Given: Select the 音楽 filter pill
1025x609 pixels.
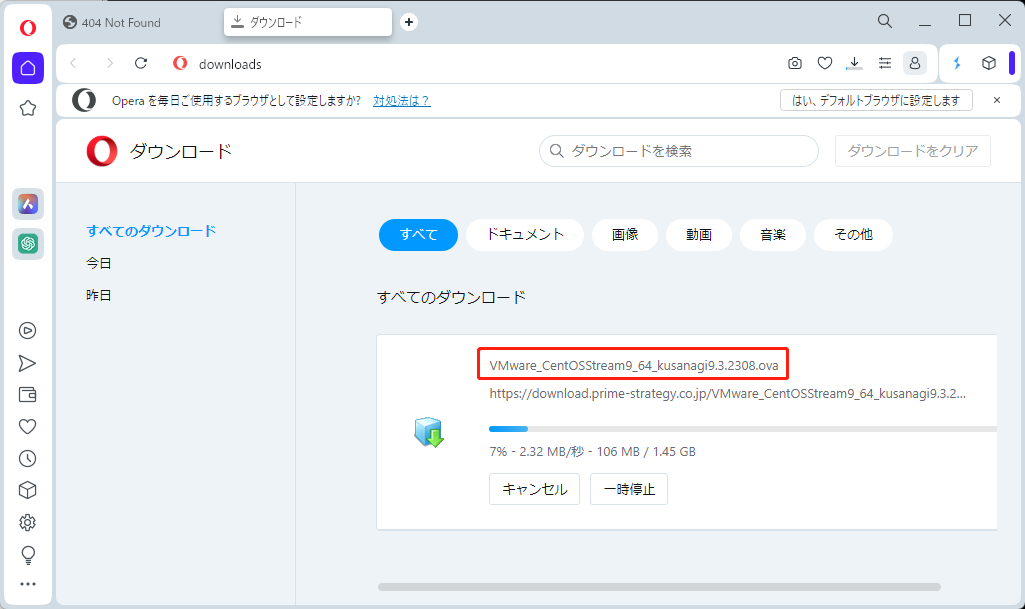Looking at the screenshot, I should click(x=773, y=235).
